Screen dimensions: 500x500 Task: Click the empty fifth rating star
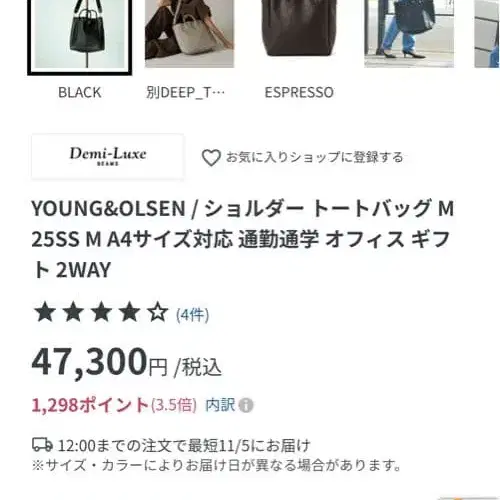coord(157,312)
